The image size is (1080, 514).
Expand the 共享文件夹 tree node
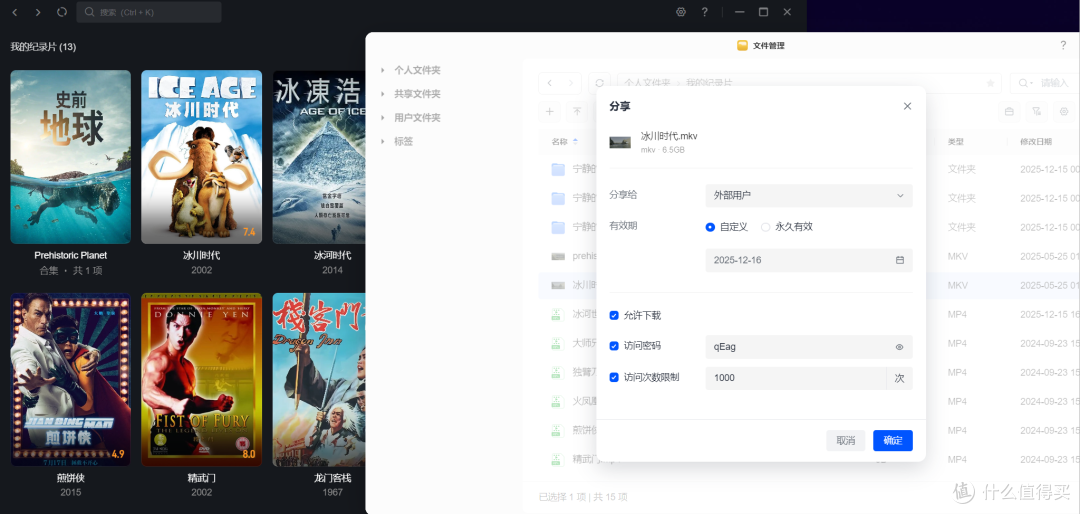[x=383, y=94]
